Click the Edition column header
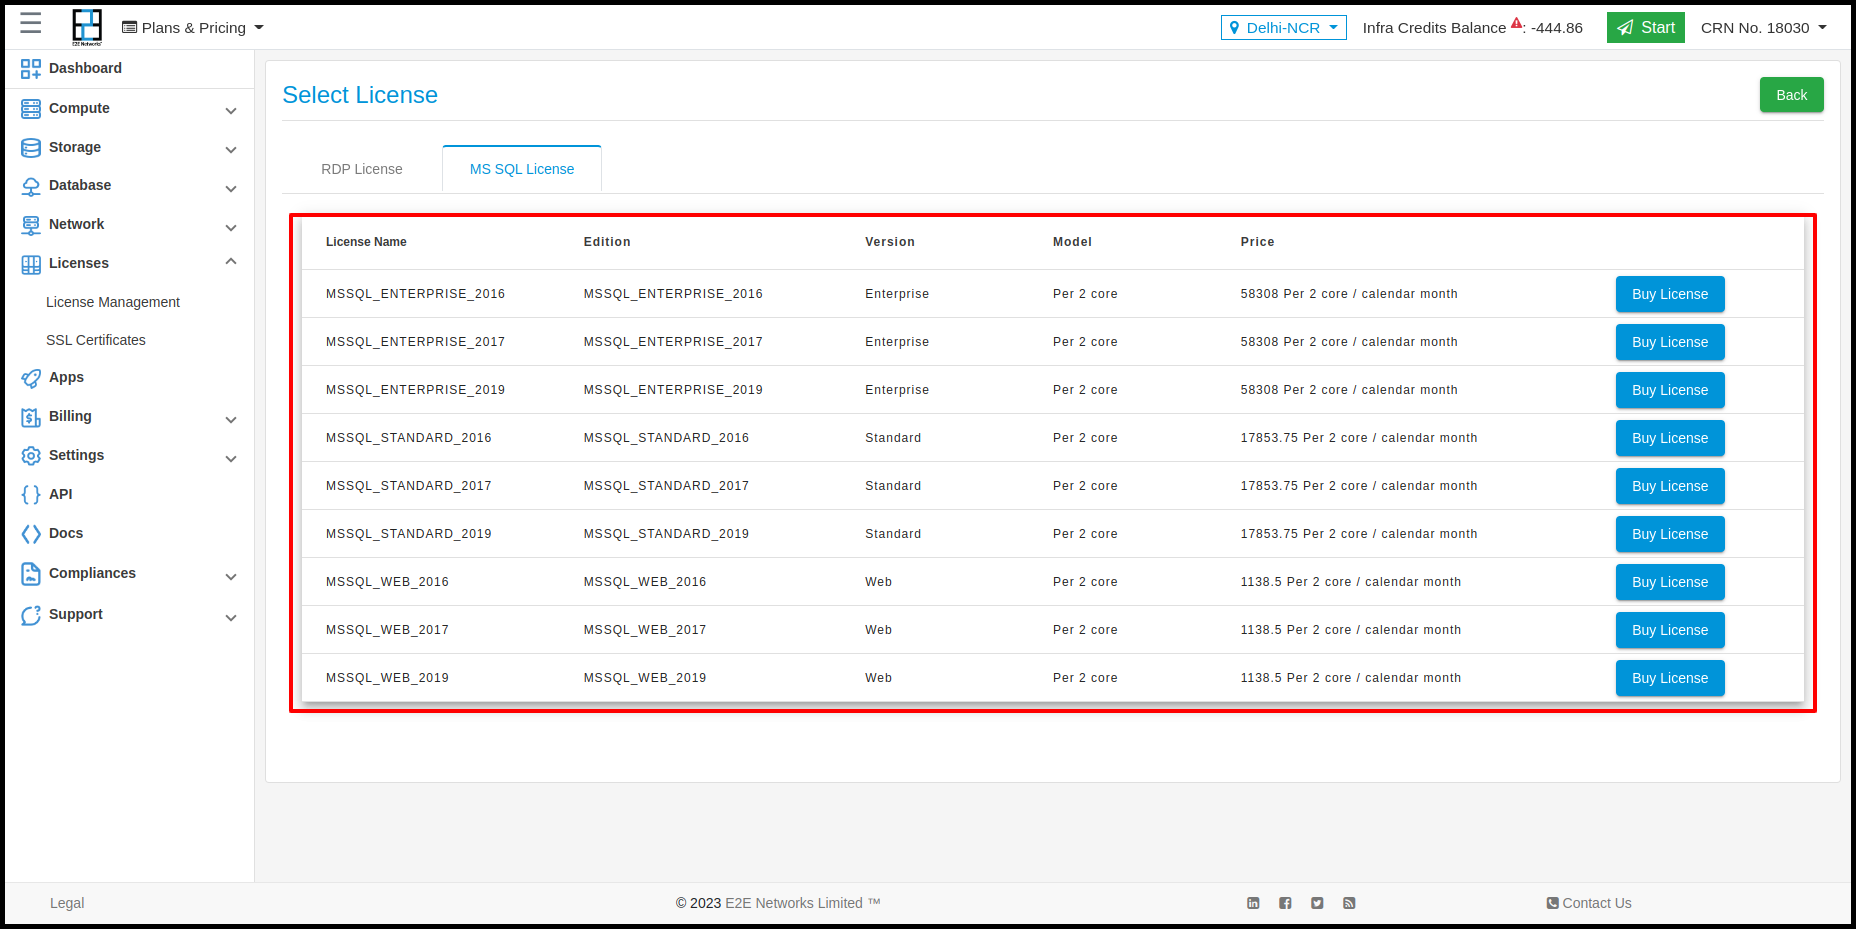The width and height of the screenshot is (1856, 929). (607, 242)
